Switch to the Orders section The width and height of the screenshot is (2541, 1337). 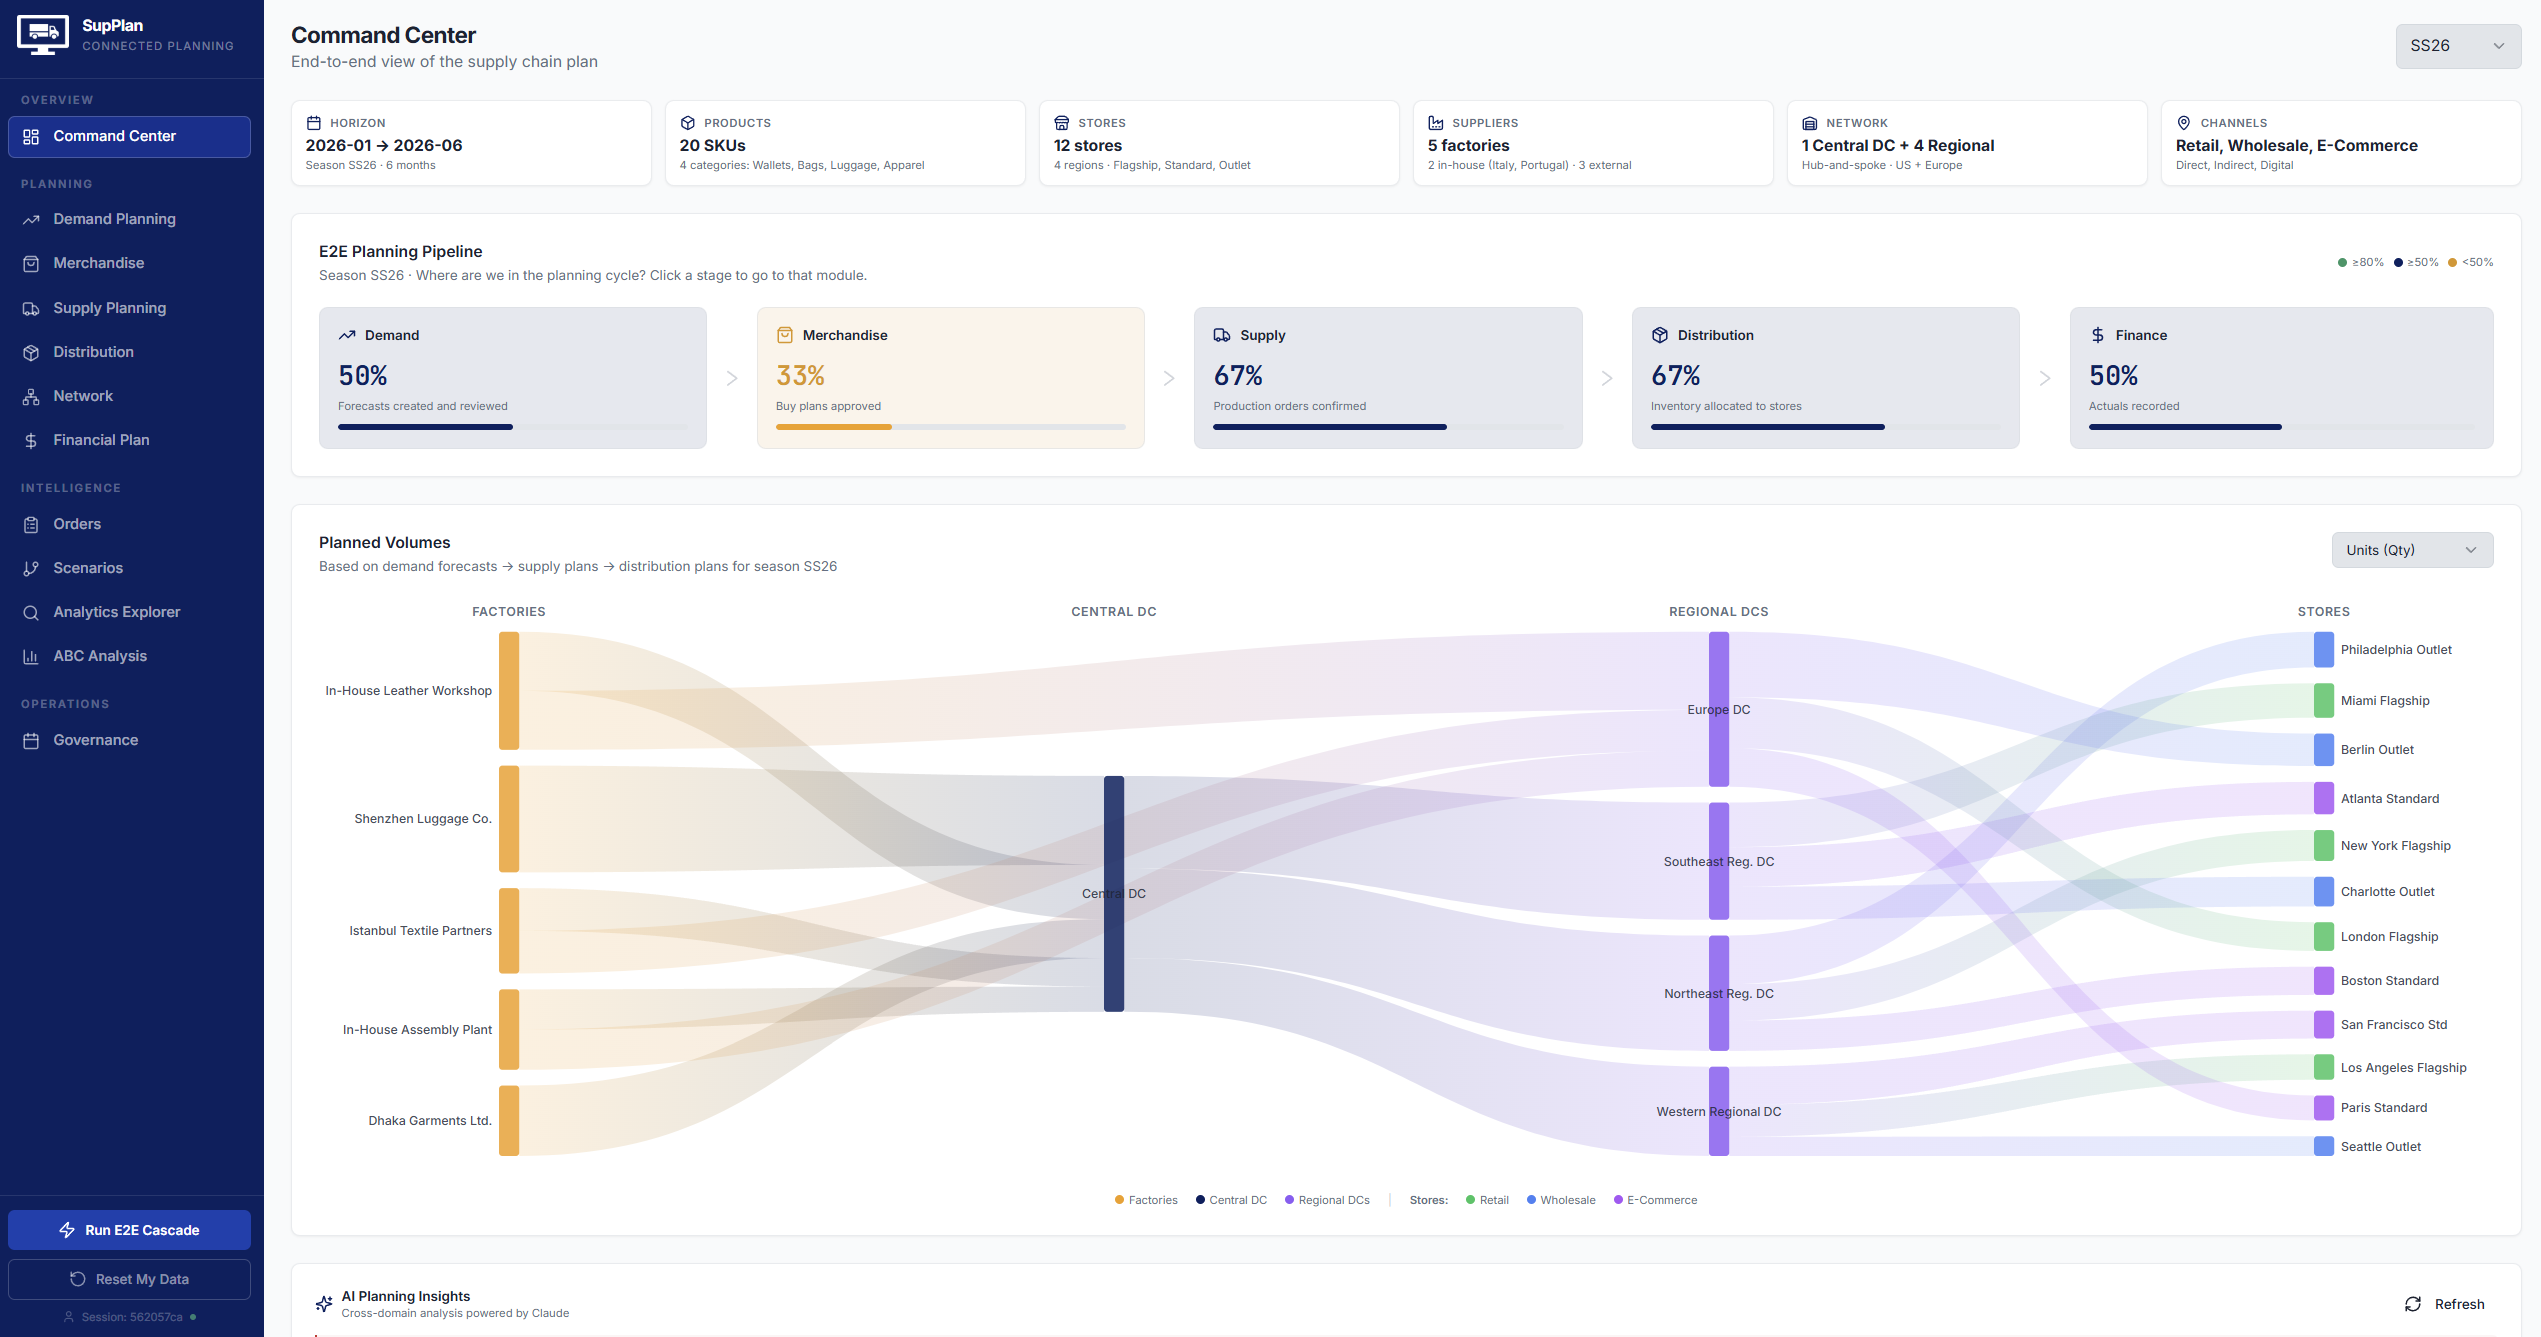[x=77, y=524]
